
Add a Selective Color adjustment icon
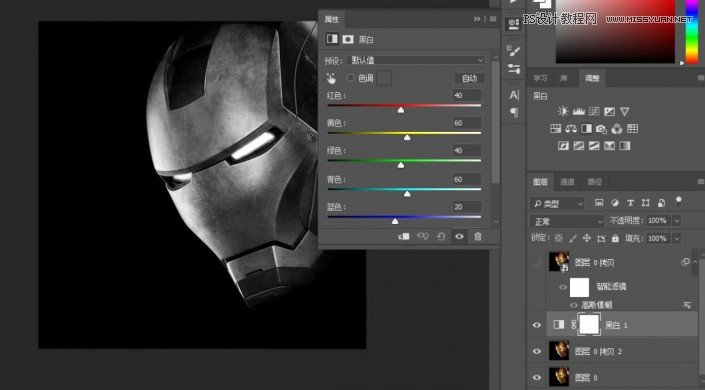tap(609, 146)
